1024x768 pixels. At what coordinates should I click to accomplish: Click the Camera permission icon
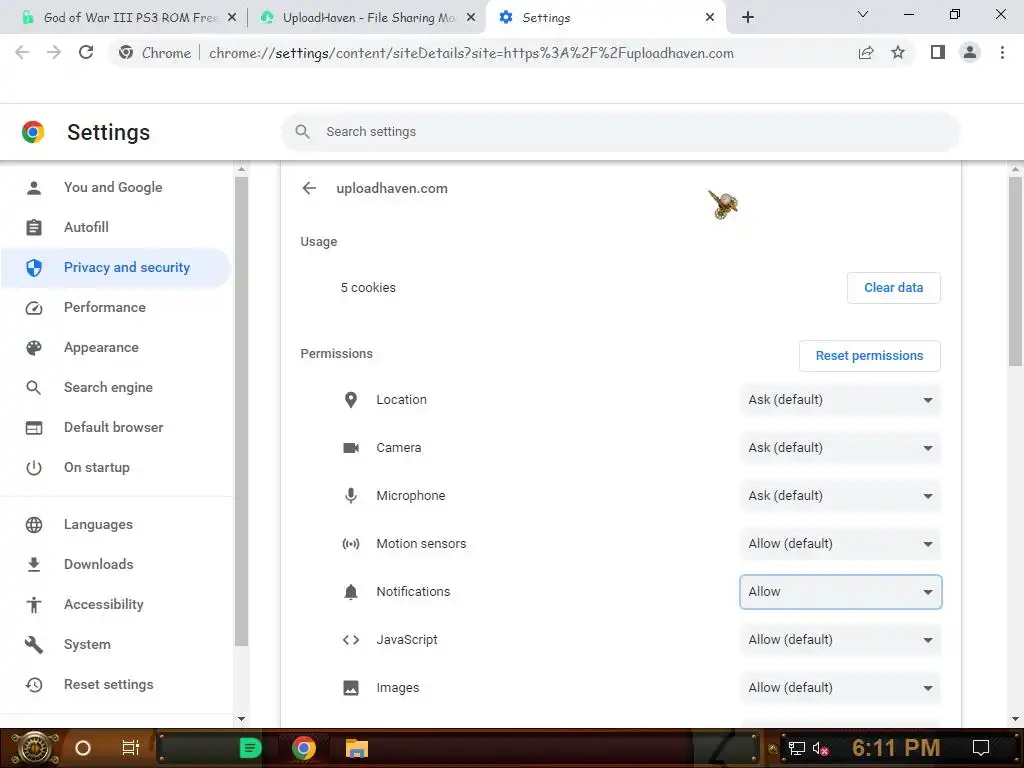[x=351, y=448]
